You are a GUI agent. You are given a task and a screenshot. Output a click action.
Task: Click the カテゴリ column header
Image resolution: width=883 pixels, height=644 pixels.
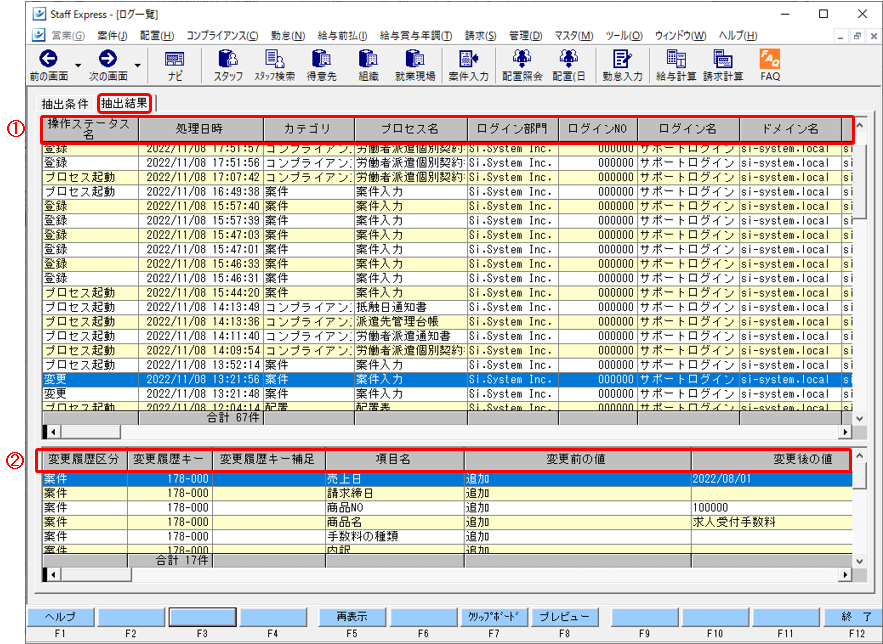(309, 129)
